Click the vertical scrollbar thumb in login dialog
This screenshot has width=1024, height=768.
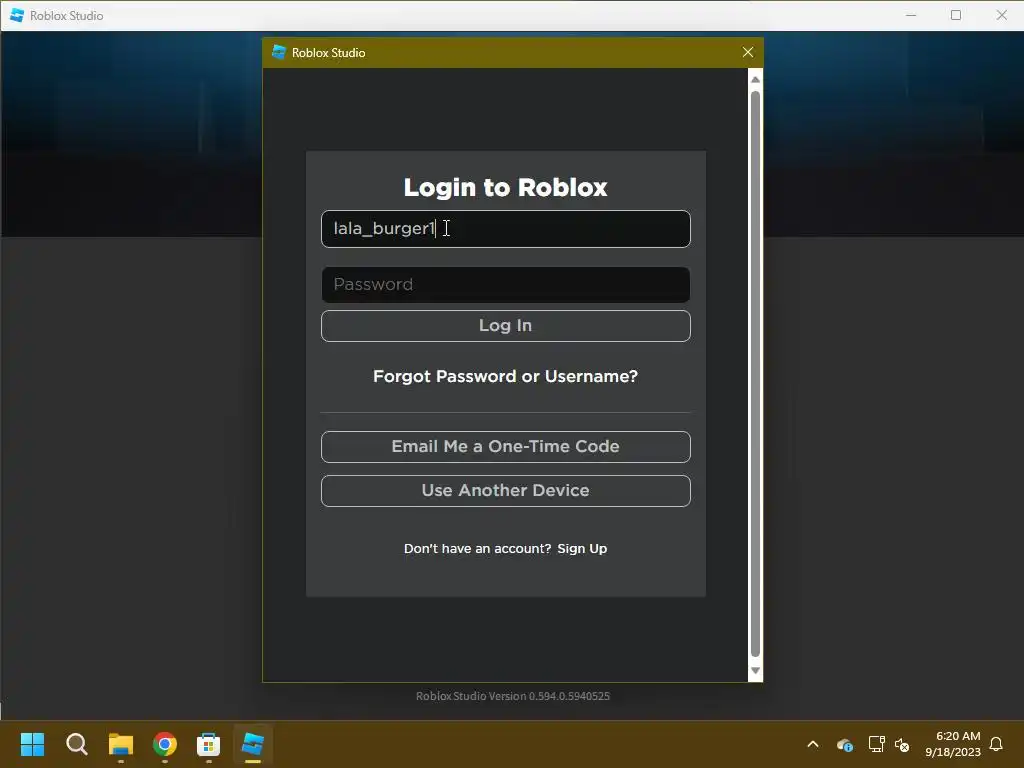(755, 374)
